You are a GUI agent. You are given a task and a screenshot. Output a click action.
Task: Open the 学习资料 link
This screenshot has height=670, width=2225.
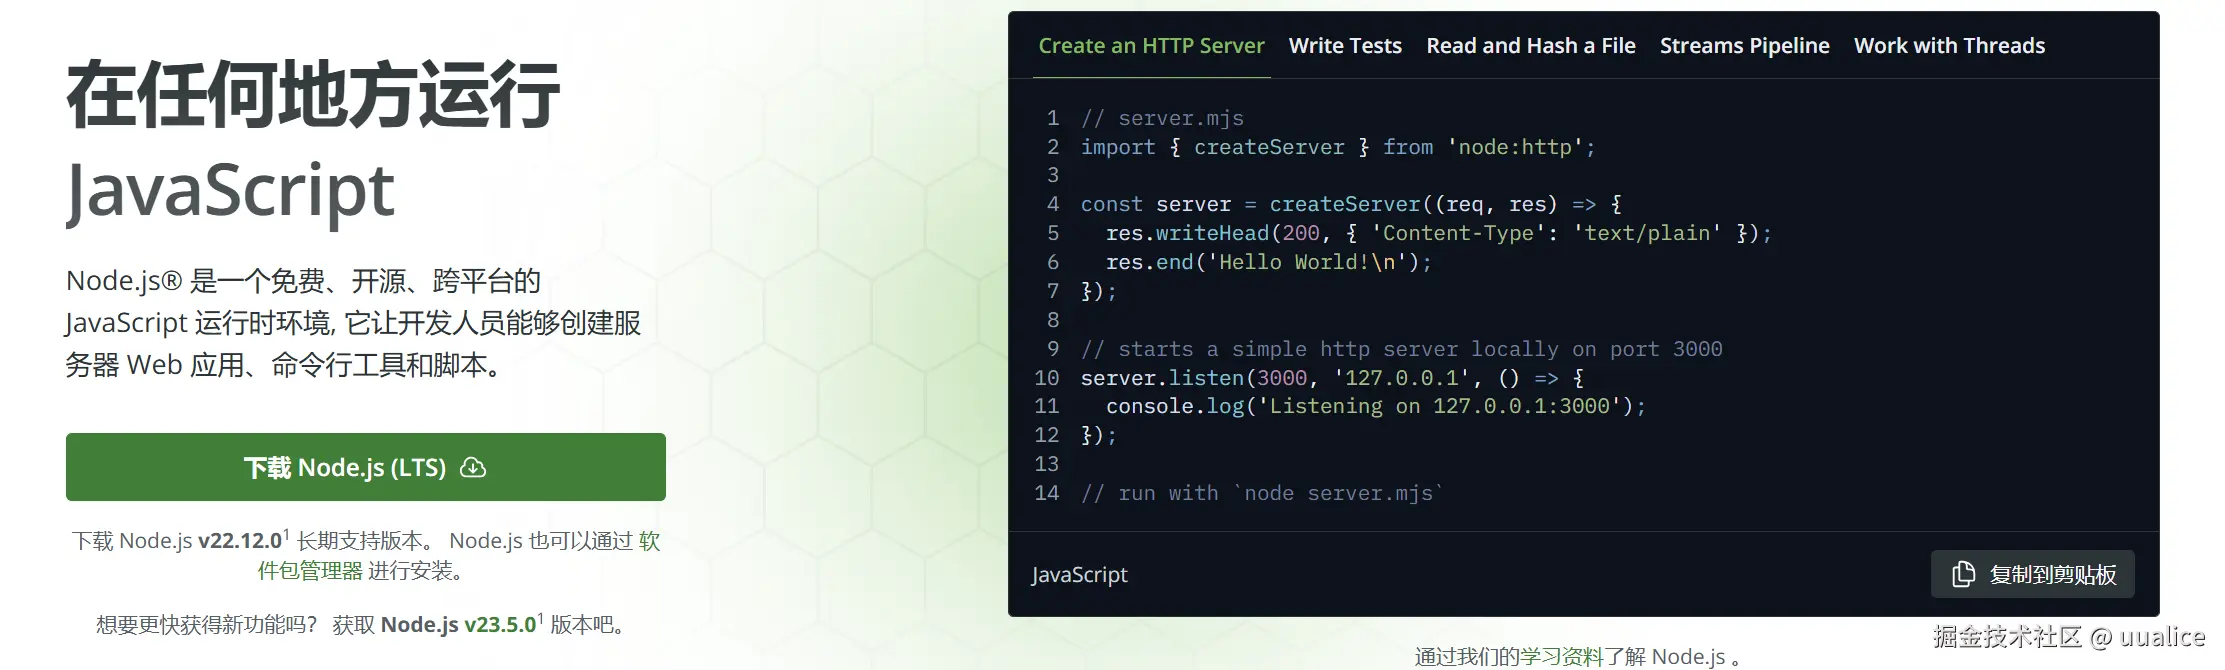coord(1562,657)
